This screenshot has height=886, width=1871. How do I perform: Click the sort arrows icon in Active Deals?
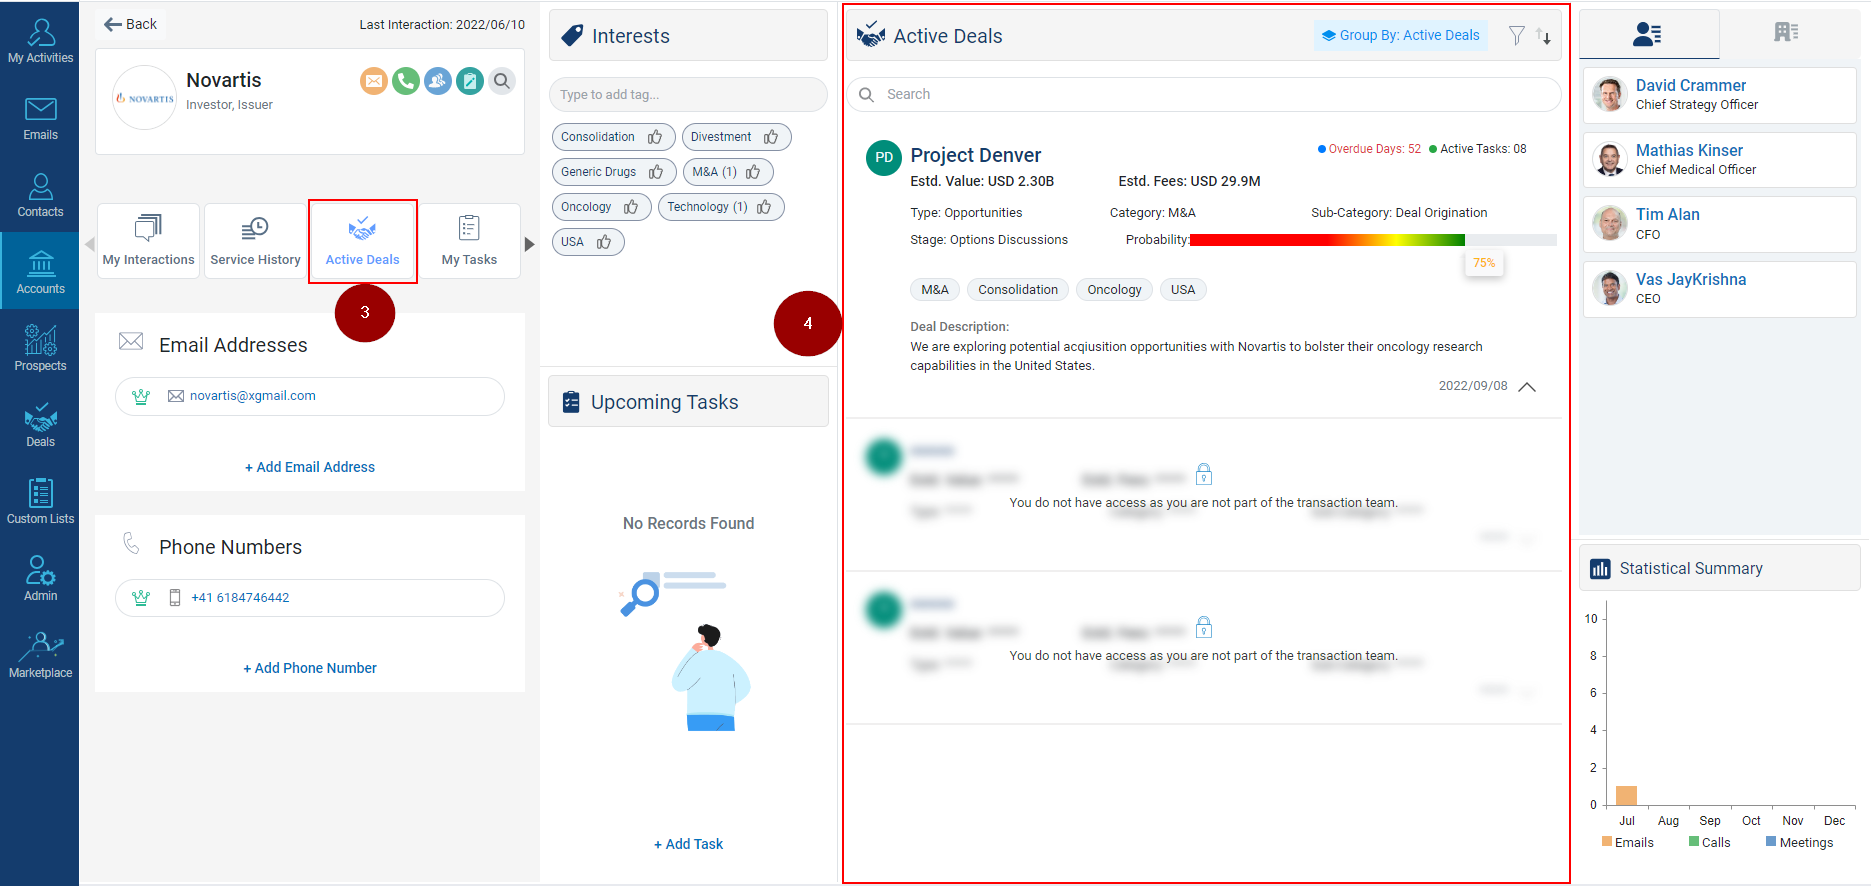click(1543, 36)
